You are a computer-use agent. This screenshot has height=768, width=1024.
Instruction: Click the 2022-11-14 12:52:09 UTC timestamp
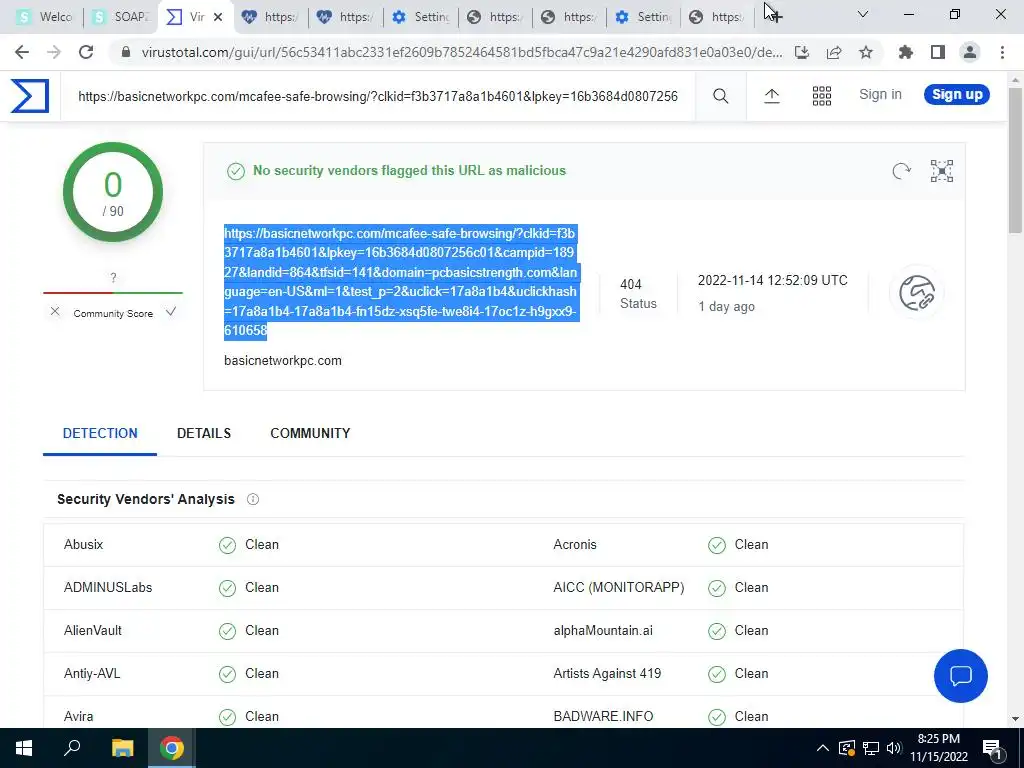[x=773, y=281]
